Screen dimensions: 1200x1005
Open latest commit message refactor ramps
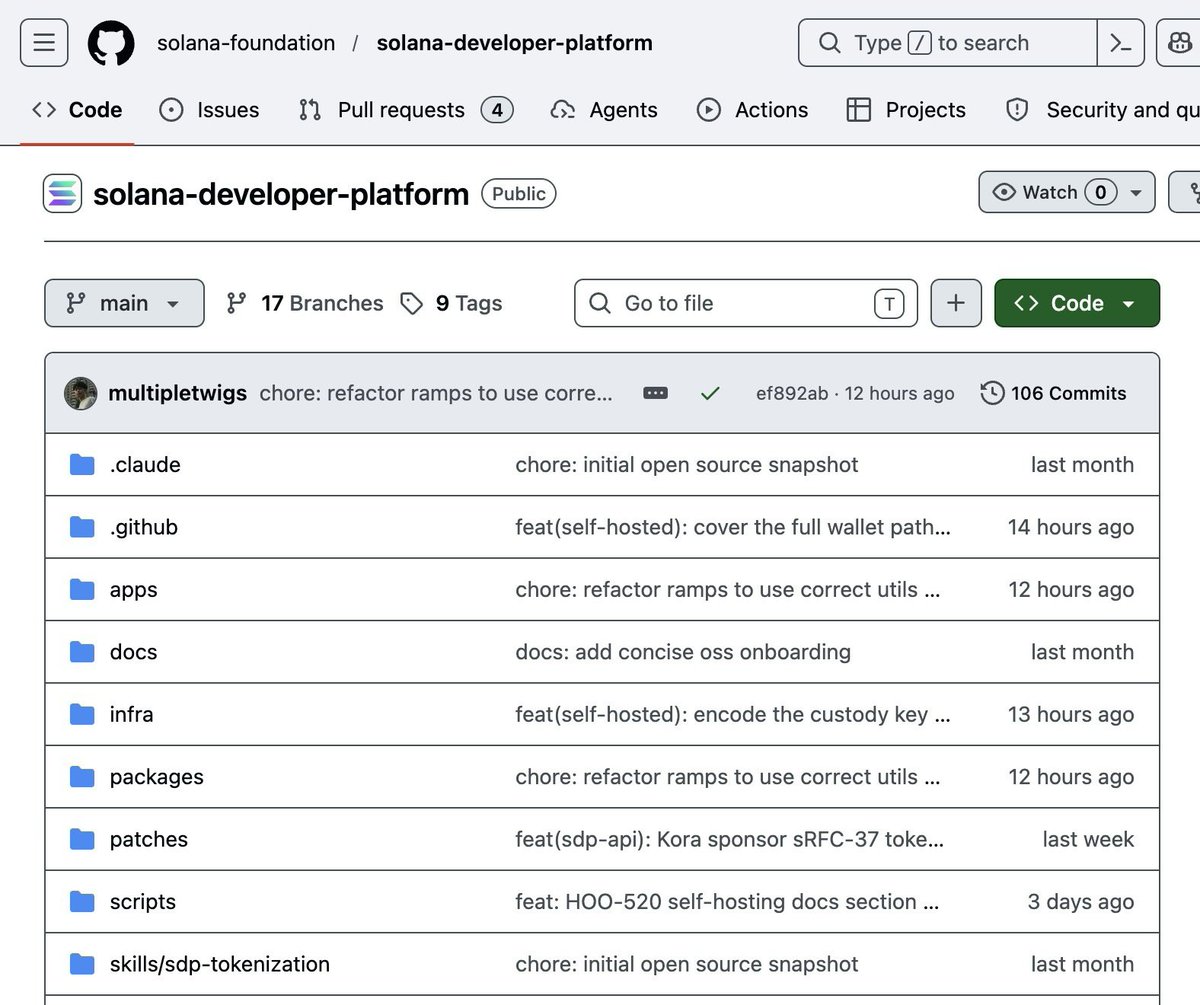click(436, 393)
